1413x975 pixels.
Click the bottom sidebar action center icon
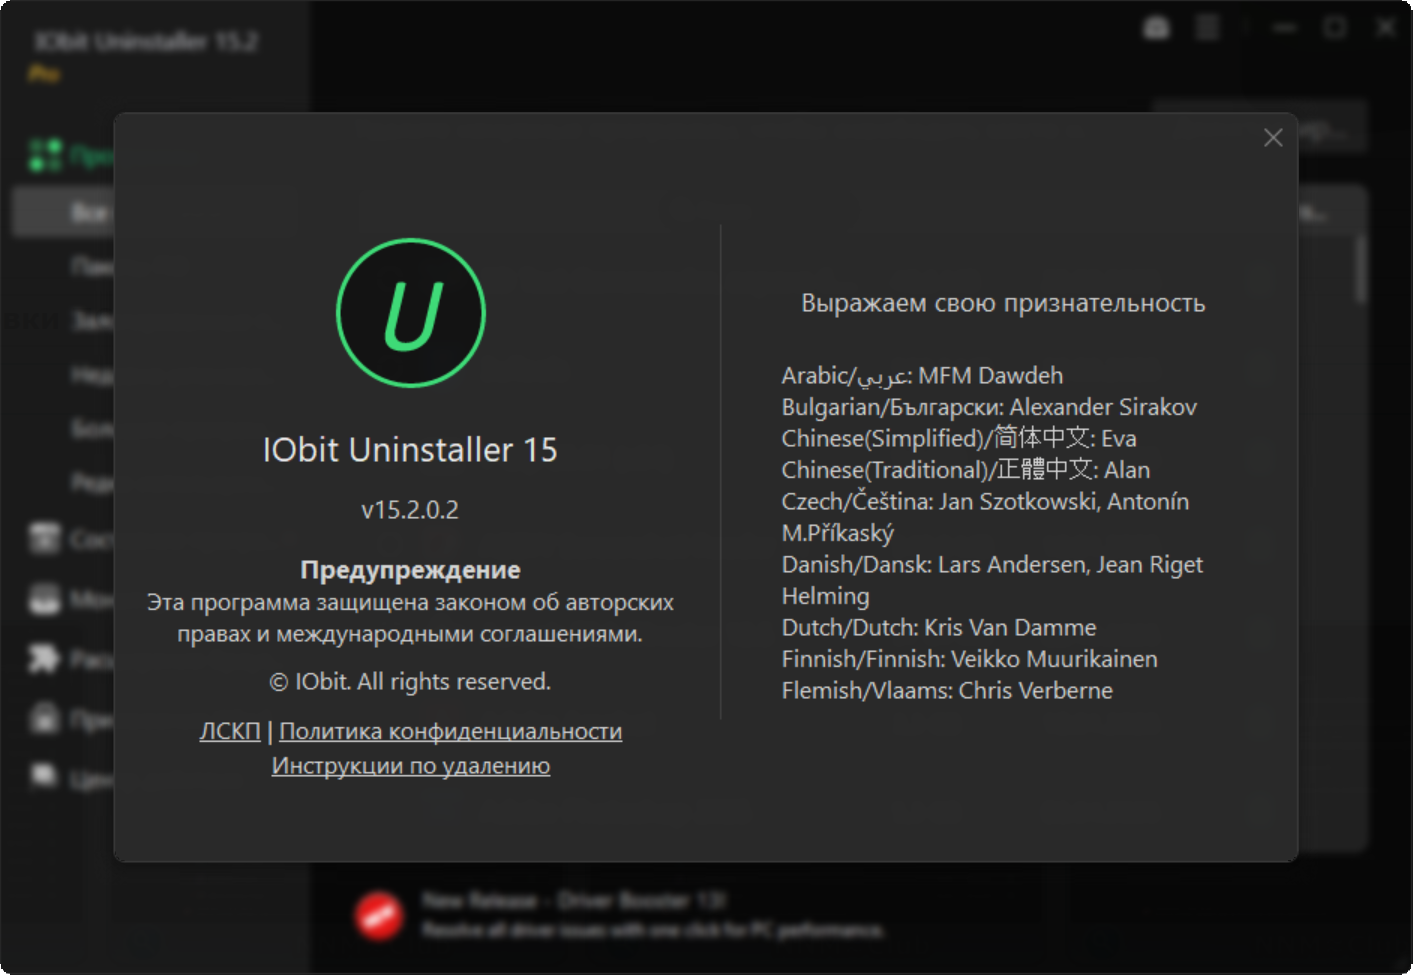pyautogui.click(x=44, y=776)
